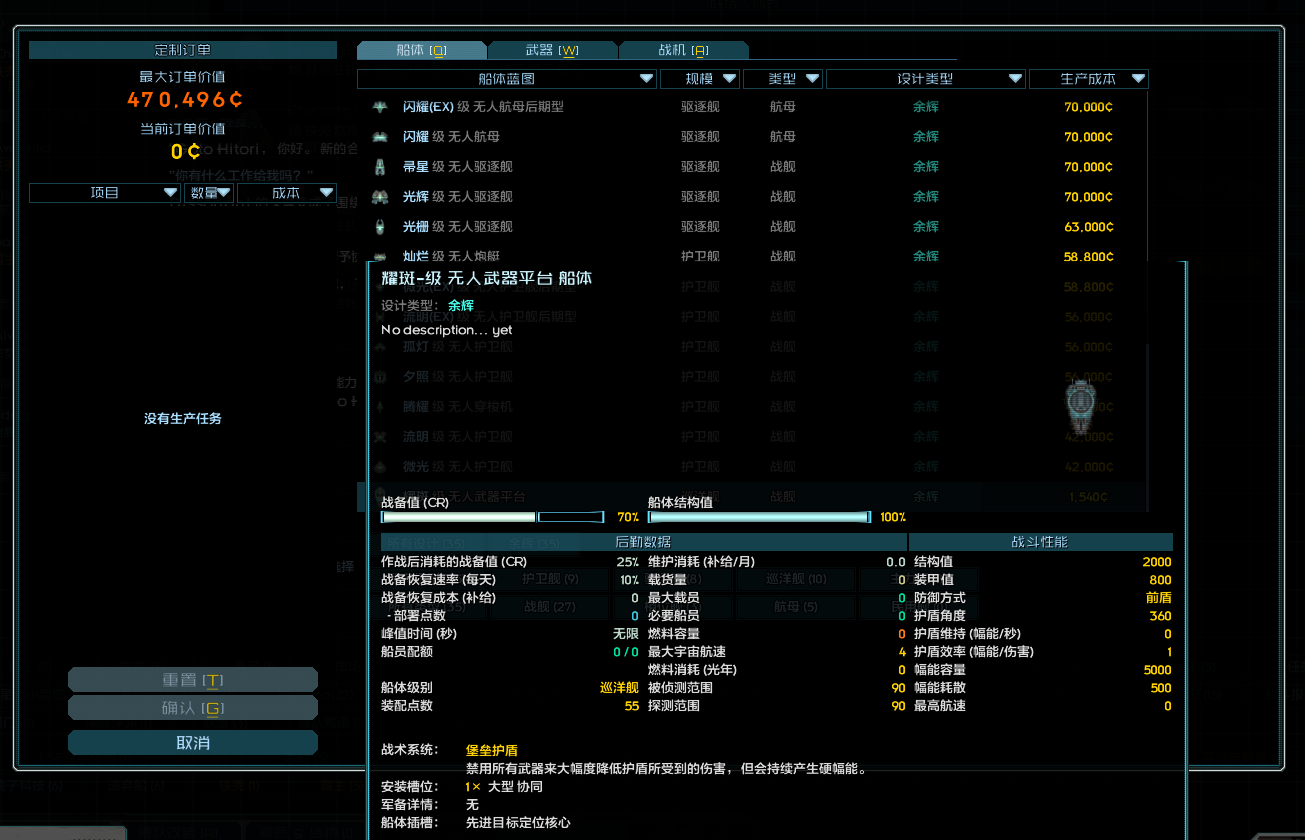Sort by 生产成本 column header
The width and height of the screenshot is (1305, 840).
point(1088,79)
